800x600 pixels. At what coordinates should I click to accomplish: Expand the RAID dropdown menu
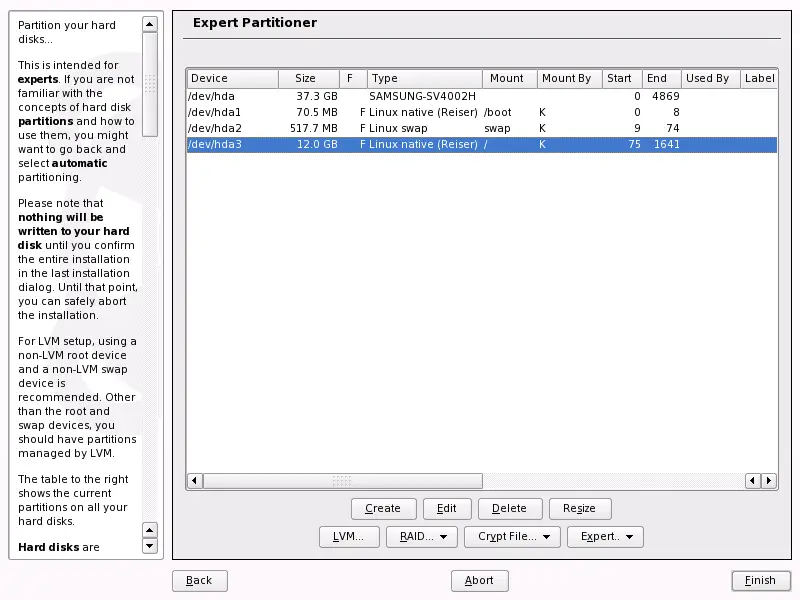pyautogui.click(x=421, y=537)
